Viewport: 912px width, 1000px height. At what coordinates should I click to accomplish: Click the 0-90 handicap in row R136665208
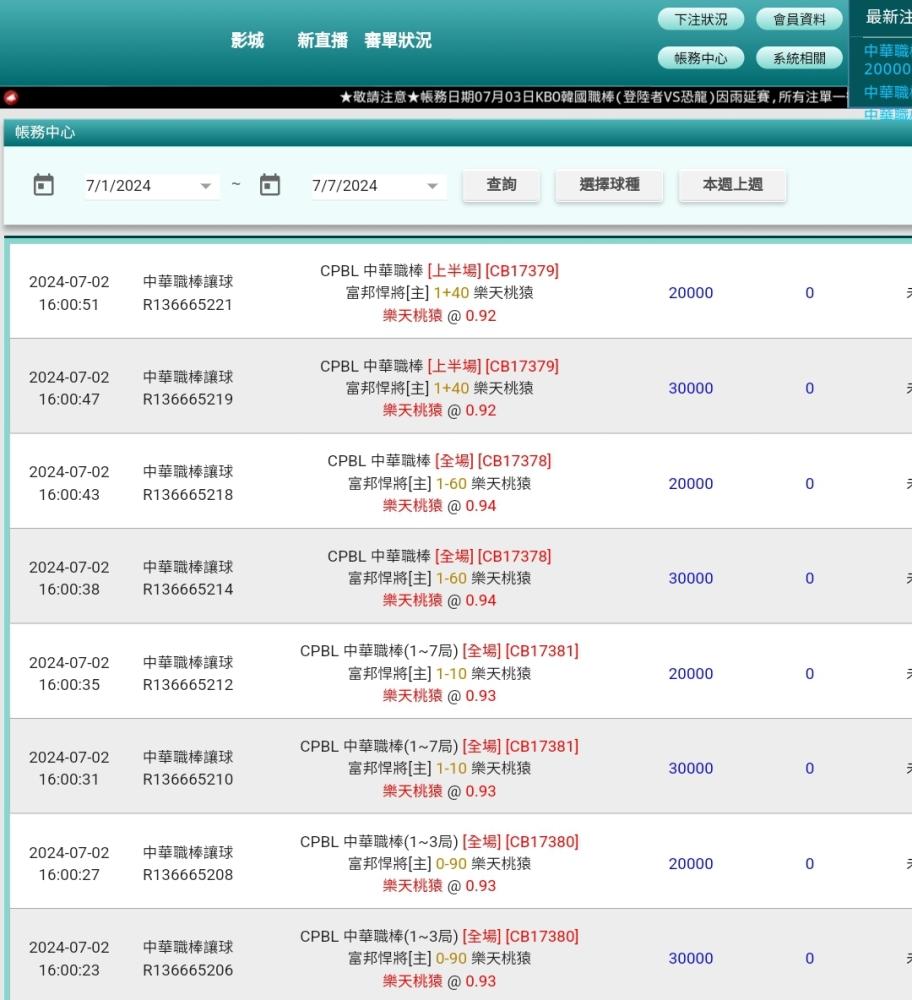(x=451, y=864)
